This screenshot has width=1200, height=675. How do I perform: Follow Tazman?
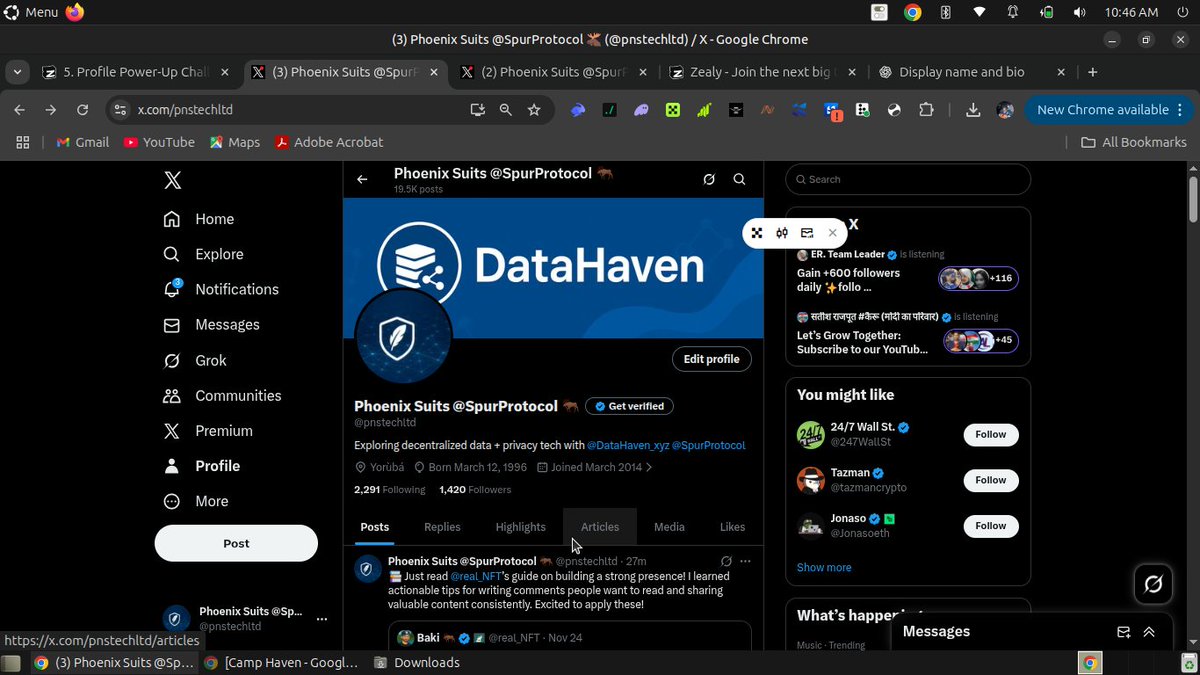point(991,480)
